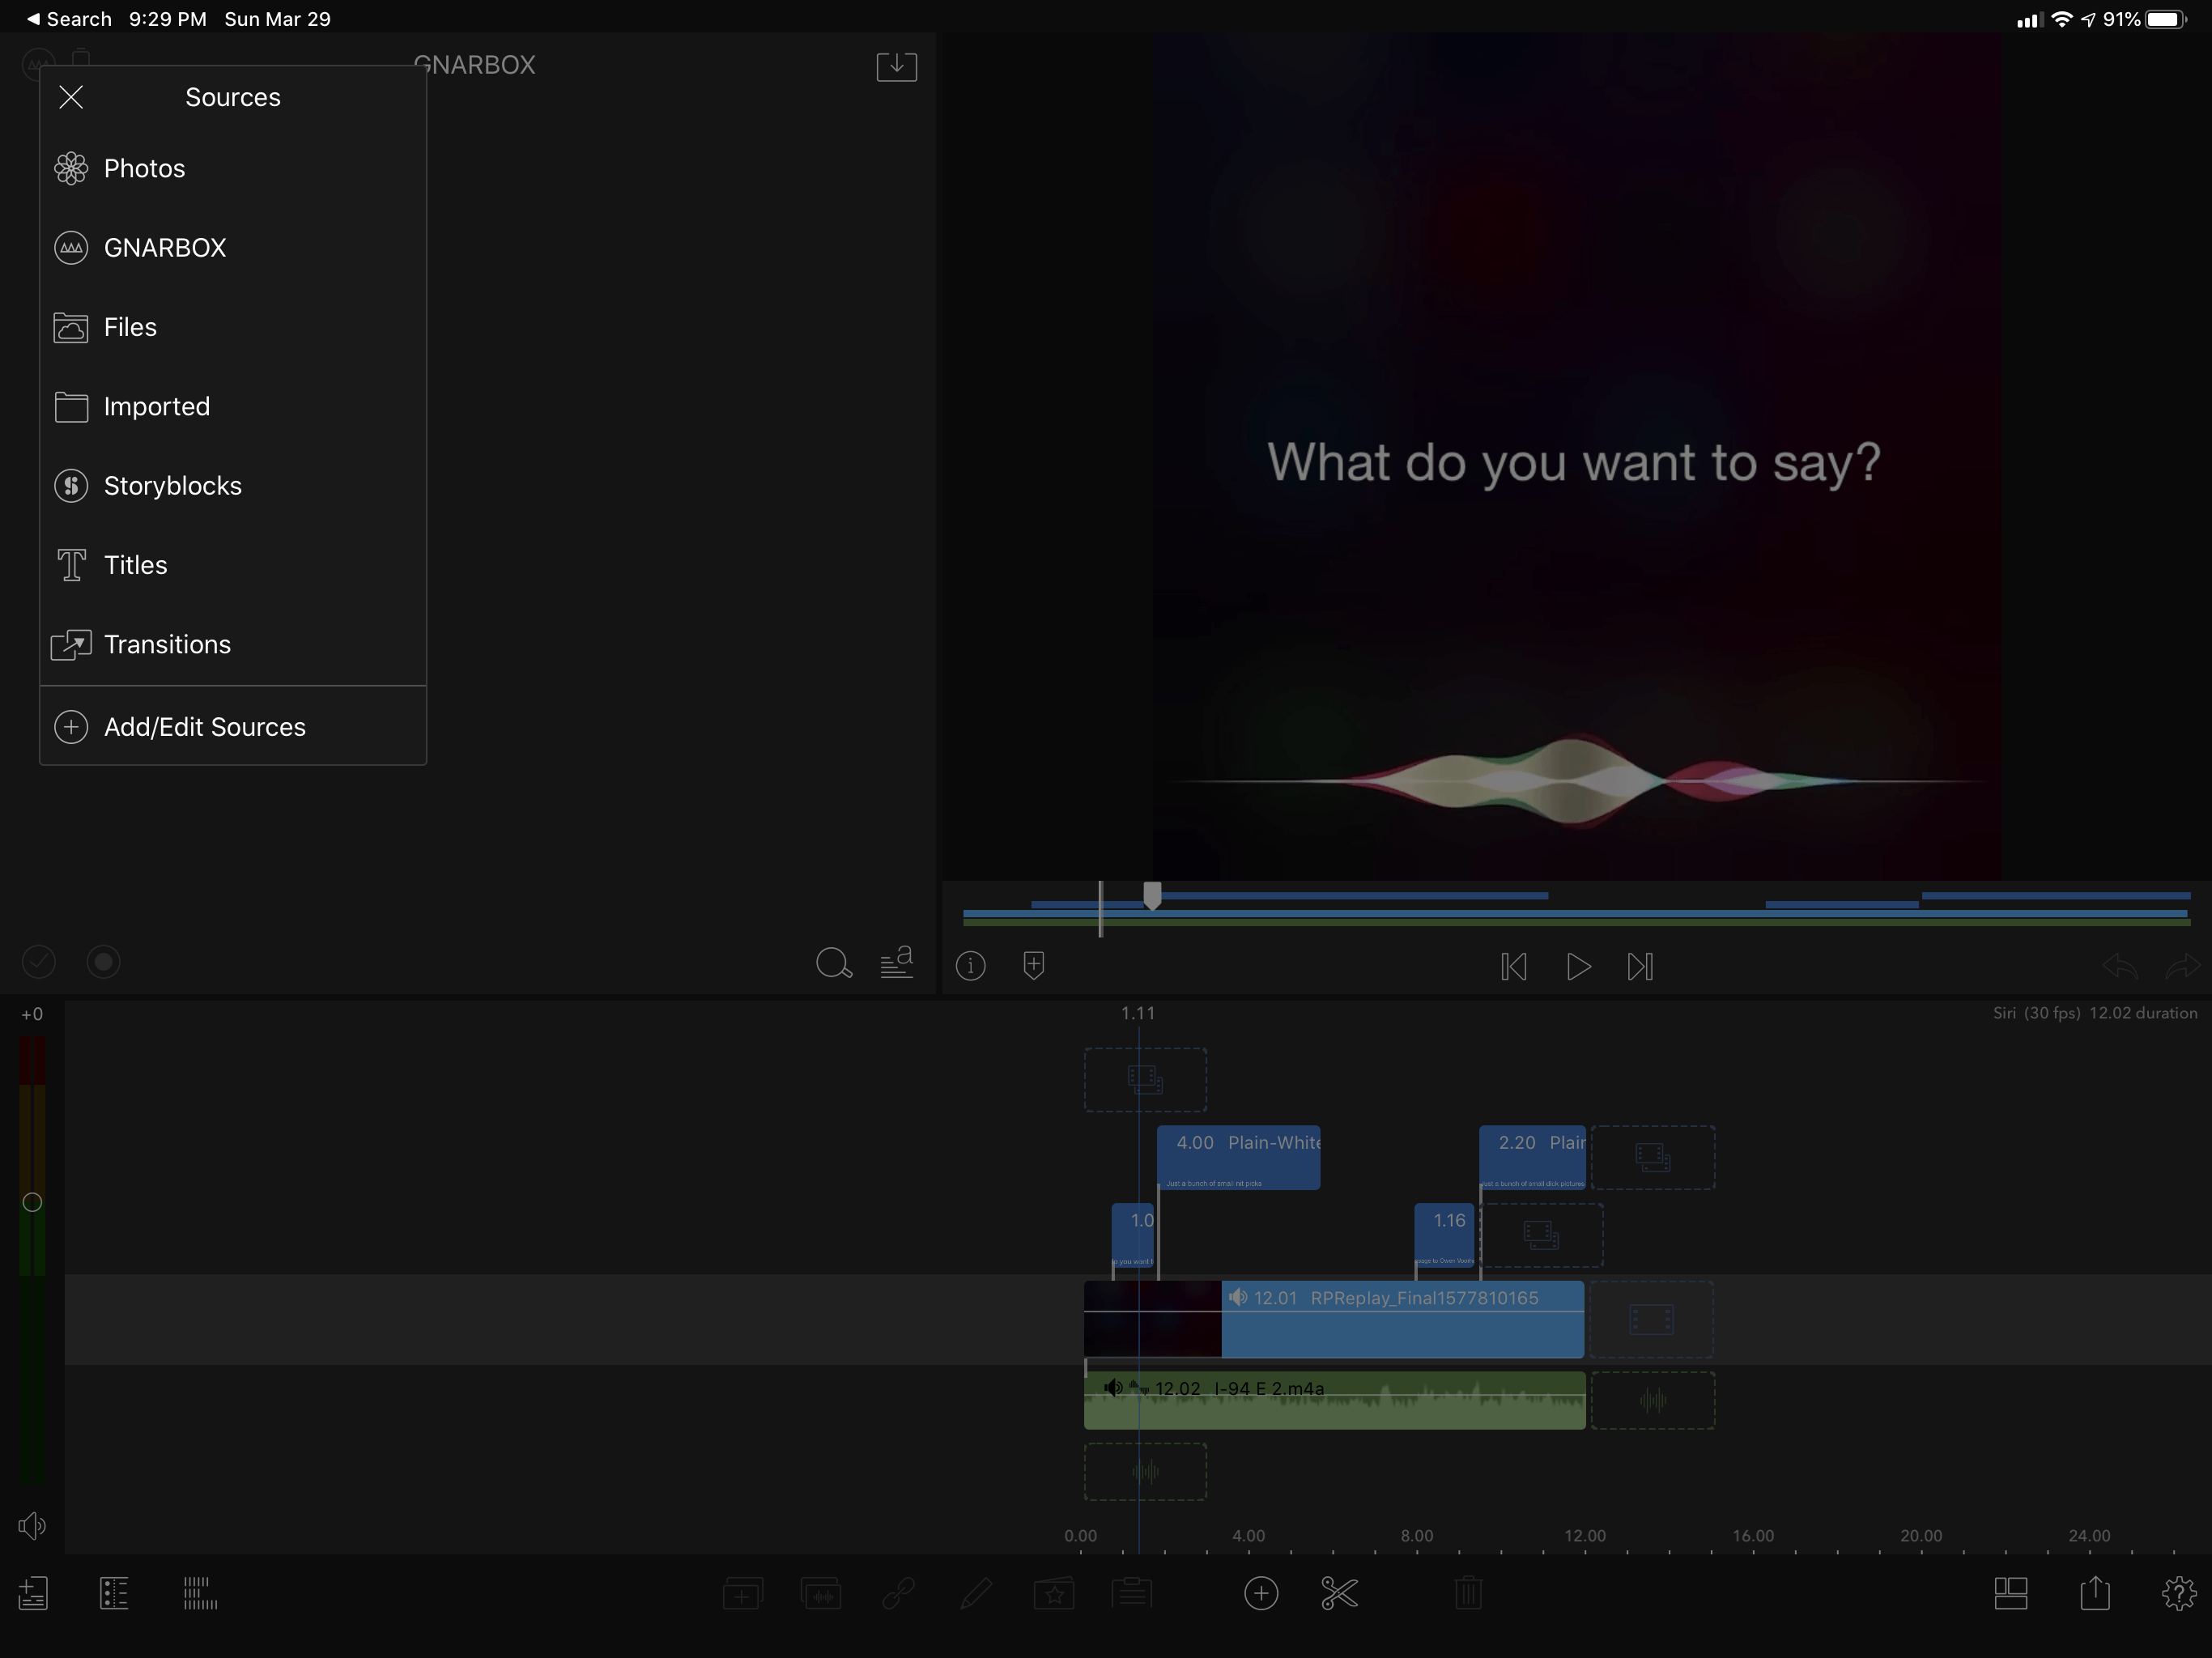The height and width of the screenshot is (1658, 2212).
Task: Mute the RPReplay clip via its speaker icon
Action: coord(1238,1298)
